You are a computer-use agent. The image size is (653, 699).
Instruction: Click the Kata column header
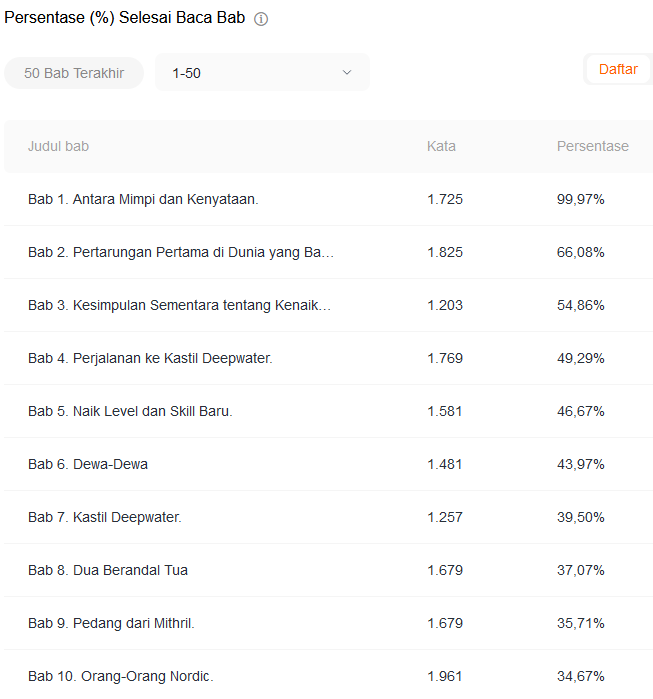pyautogui.click(x=441, y=146)
